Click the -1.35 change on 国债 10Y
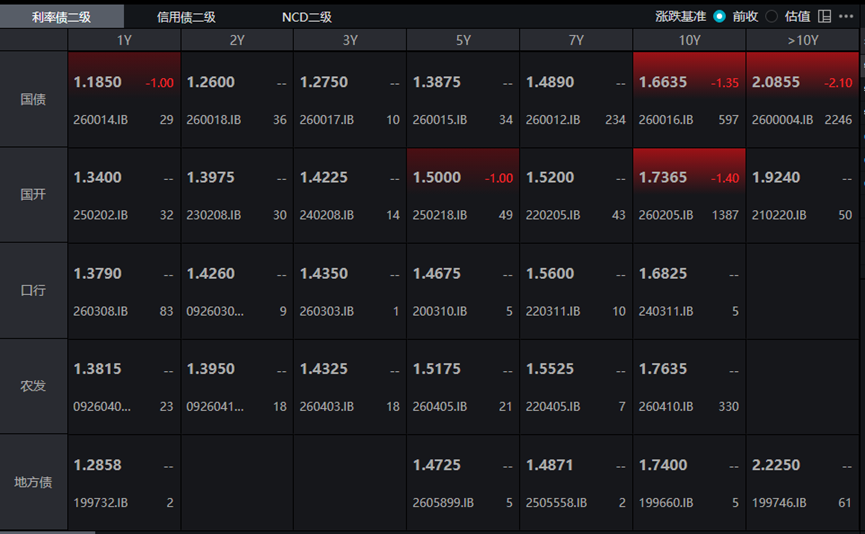 725,83
